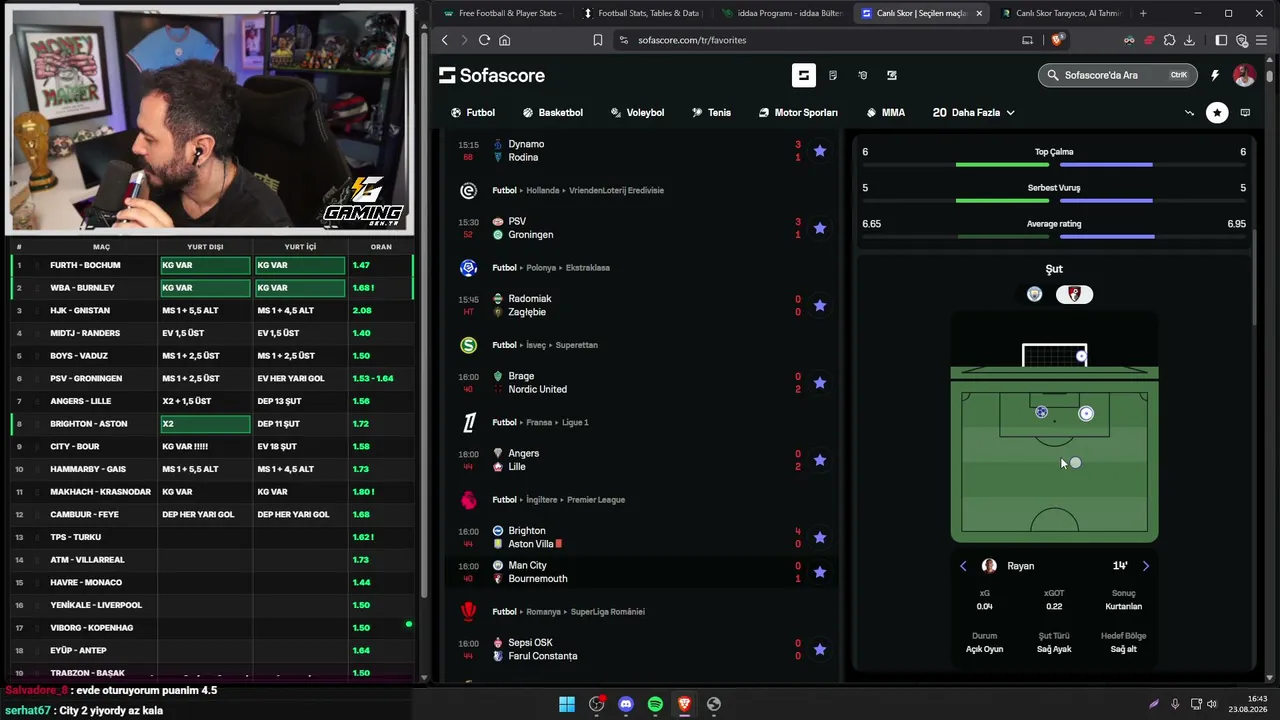Screen dimensions: 1280x720
Task: Select the shot marker inside the goal frame
Action: click(x=1081, y=356)
